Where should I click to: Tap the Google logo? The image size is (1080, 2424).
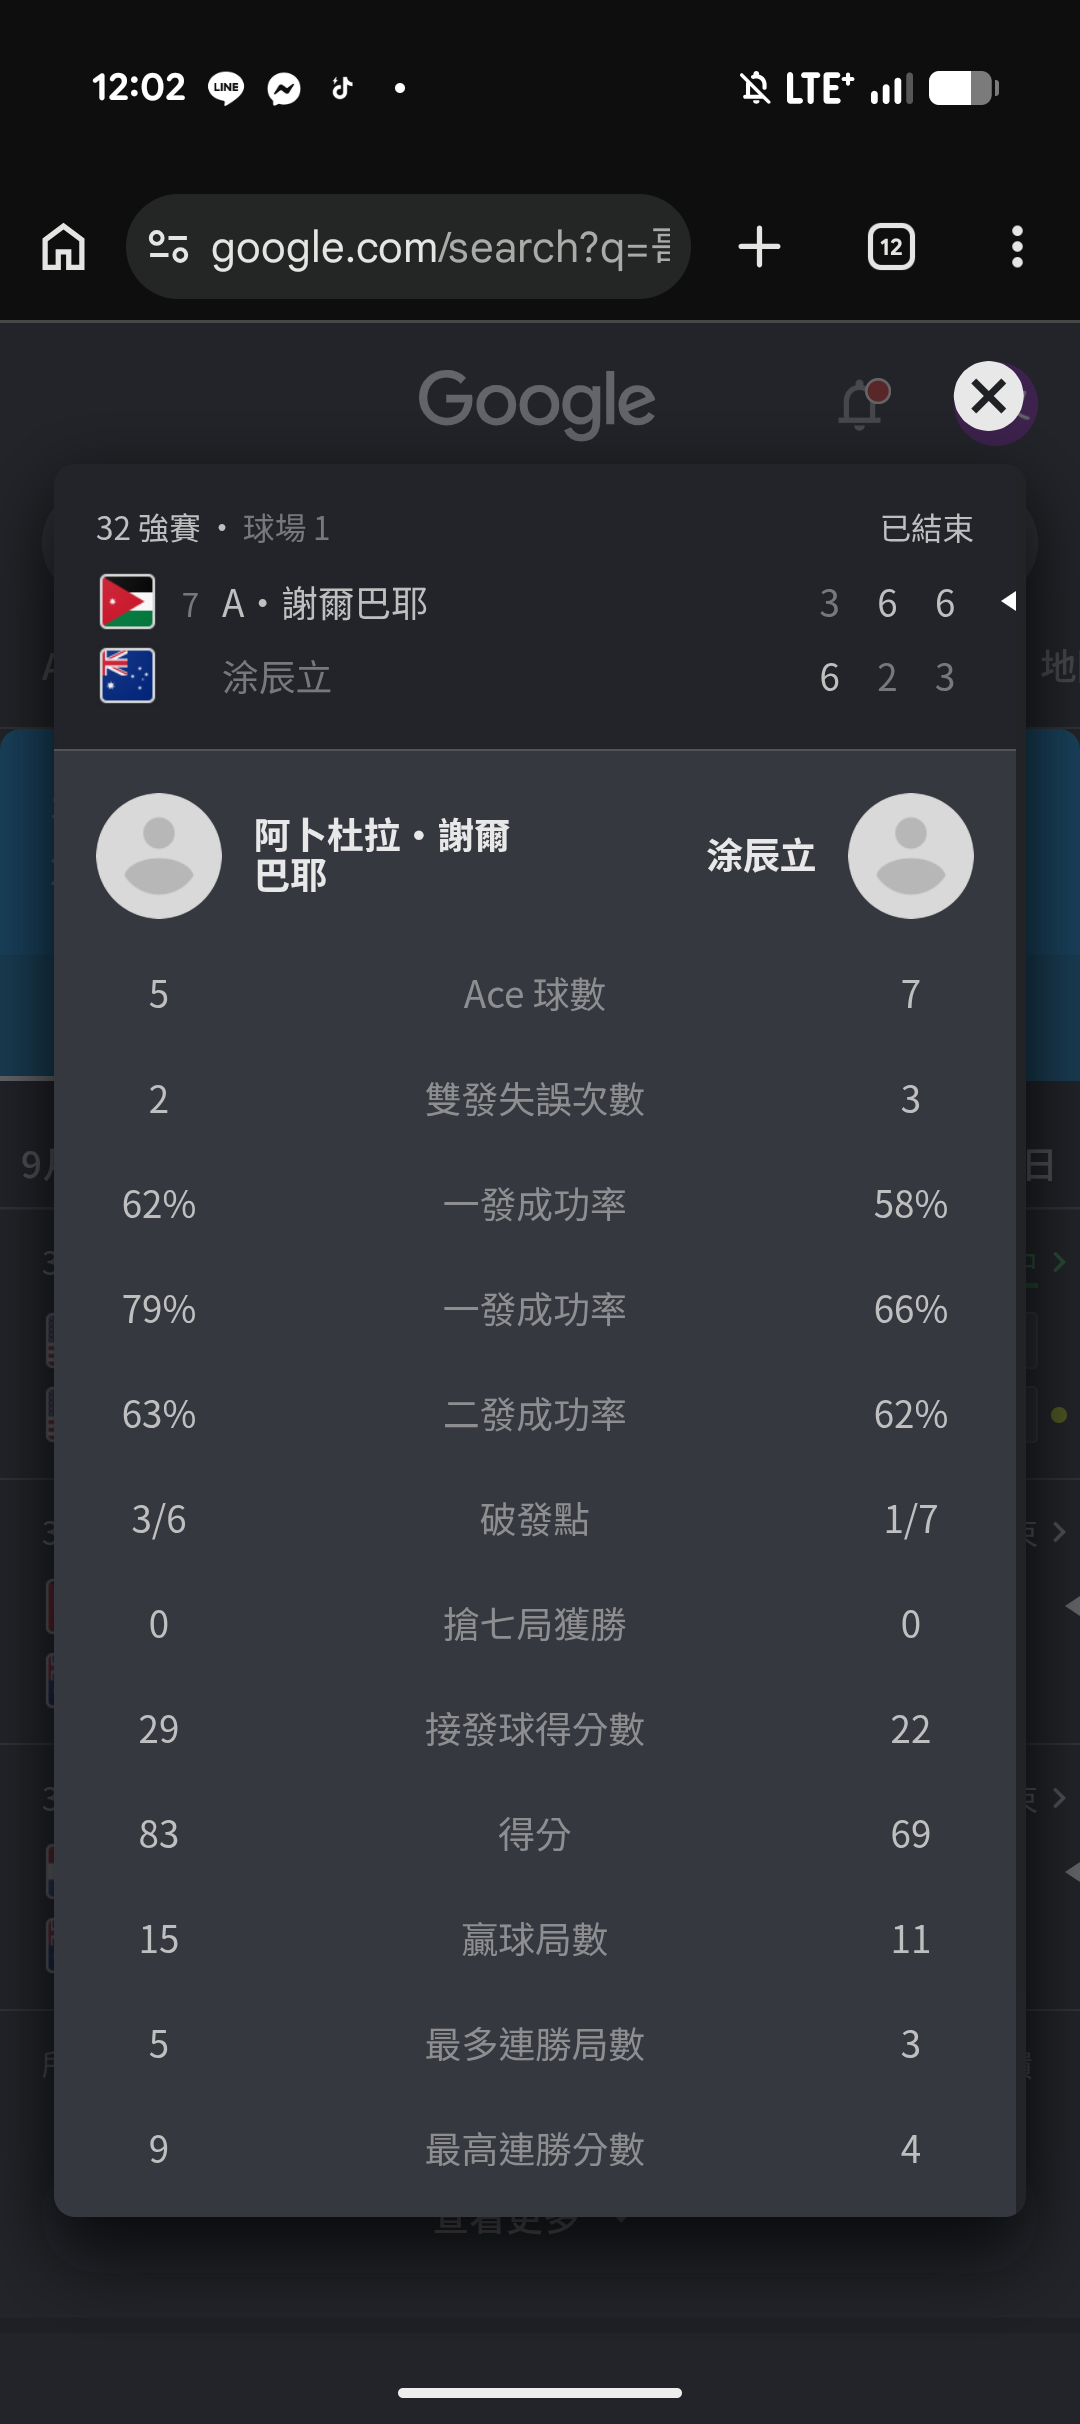537,402
